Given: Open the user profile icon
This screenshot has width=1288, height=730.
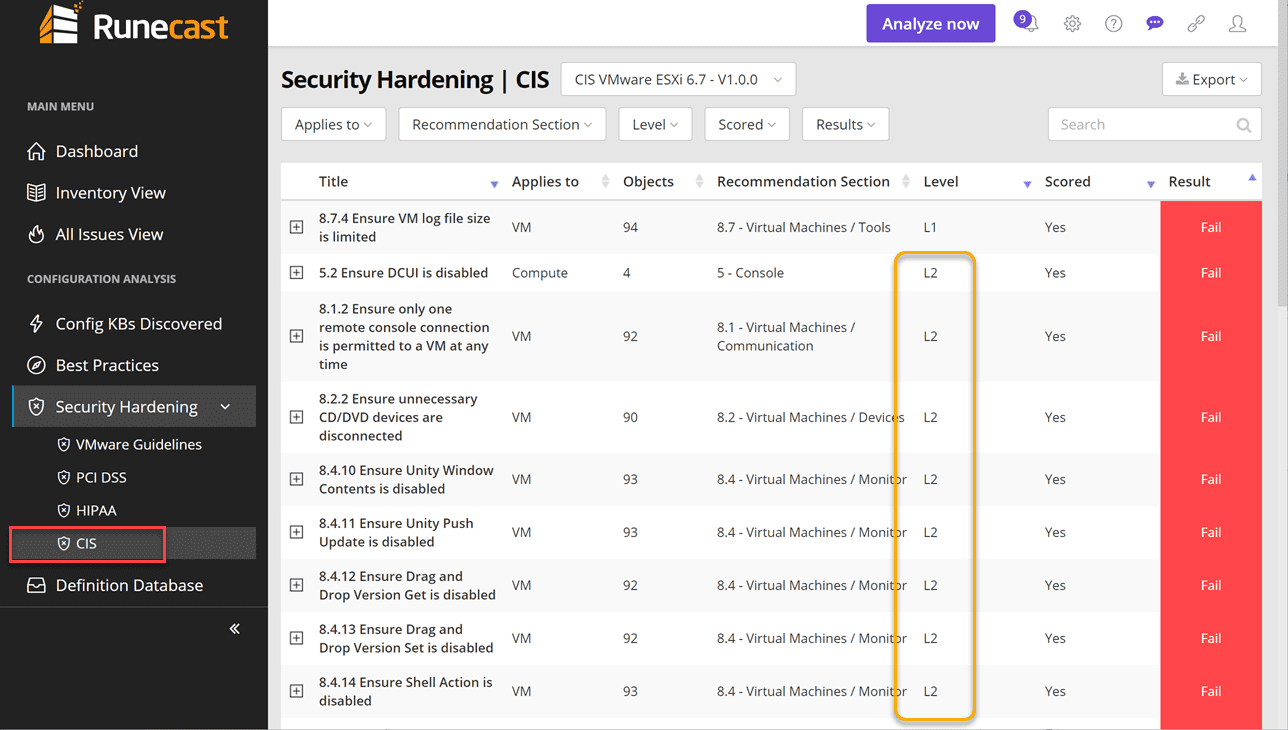Looking at the screenshot, I should [1237, 24].
